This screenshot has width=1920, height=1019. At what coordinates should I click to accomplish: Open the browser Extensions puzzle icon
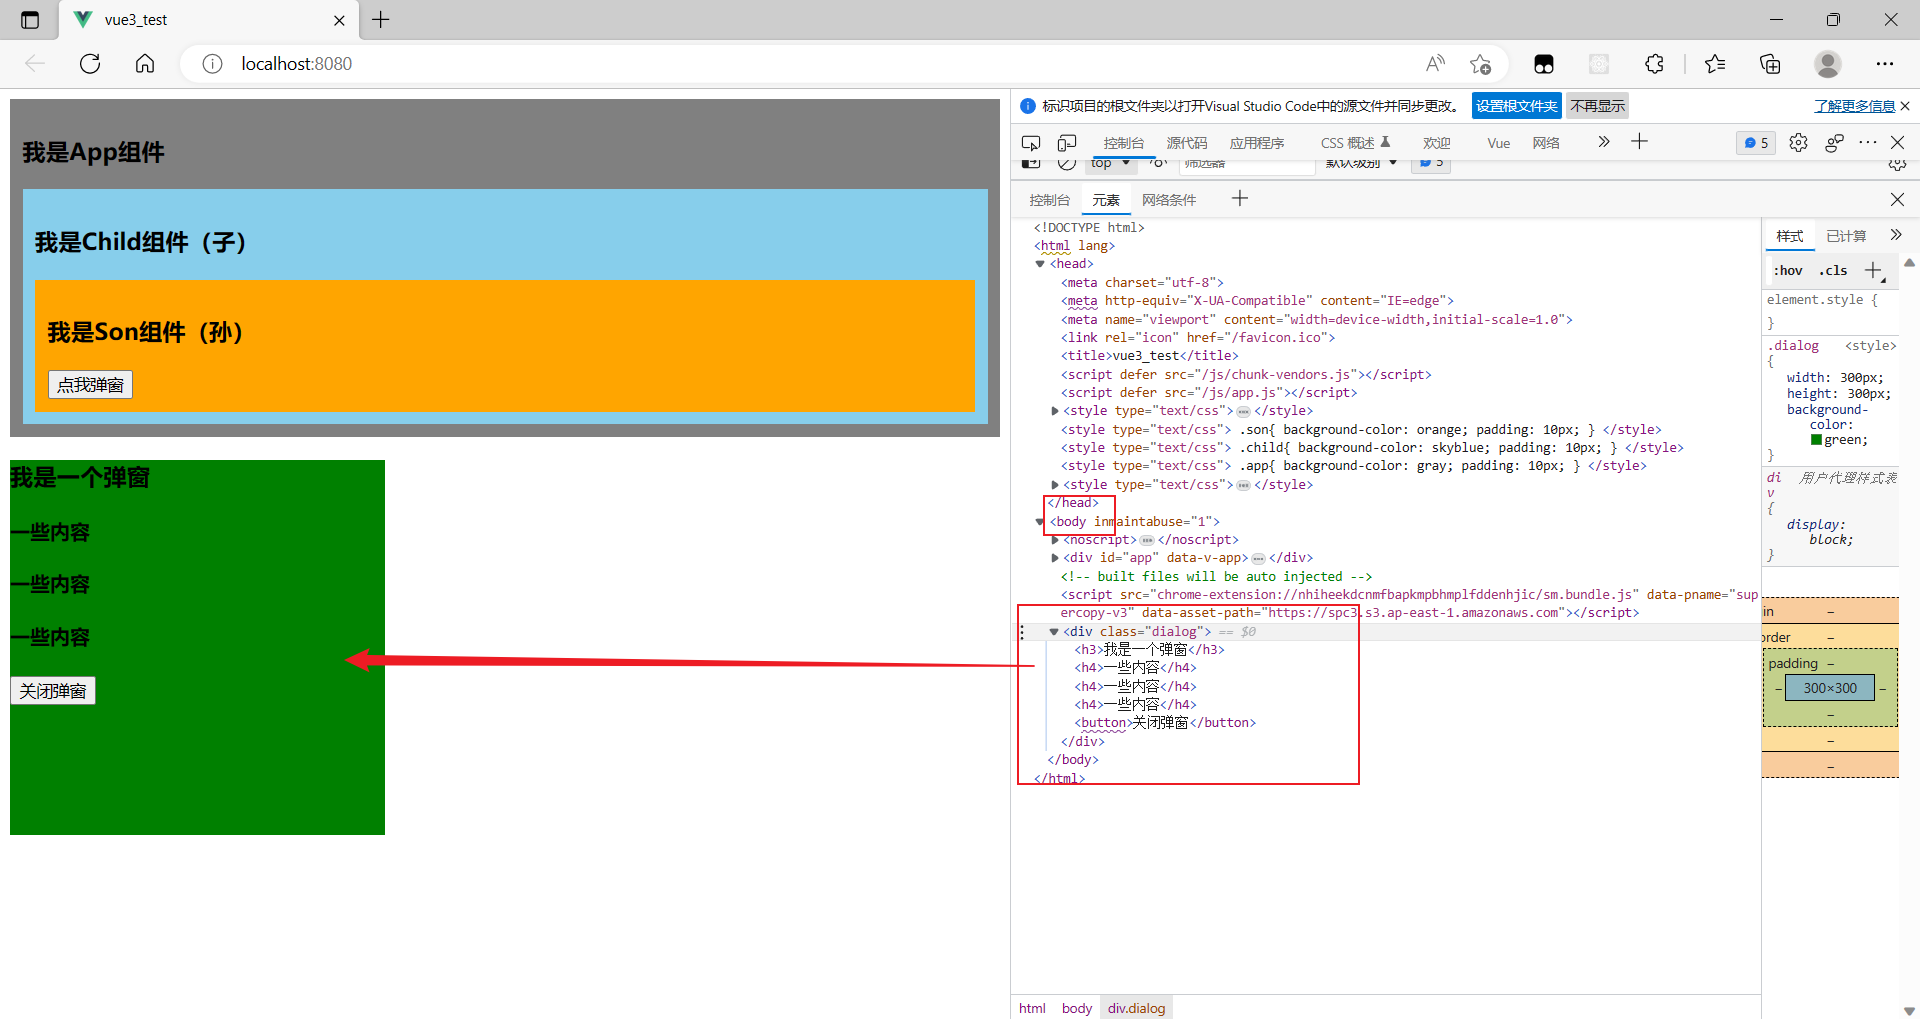[1654, 63]
